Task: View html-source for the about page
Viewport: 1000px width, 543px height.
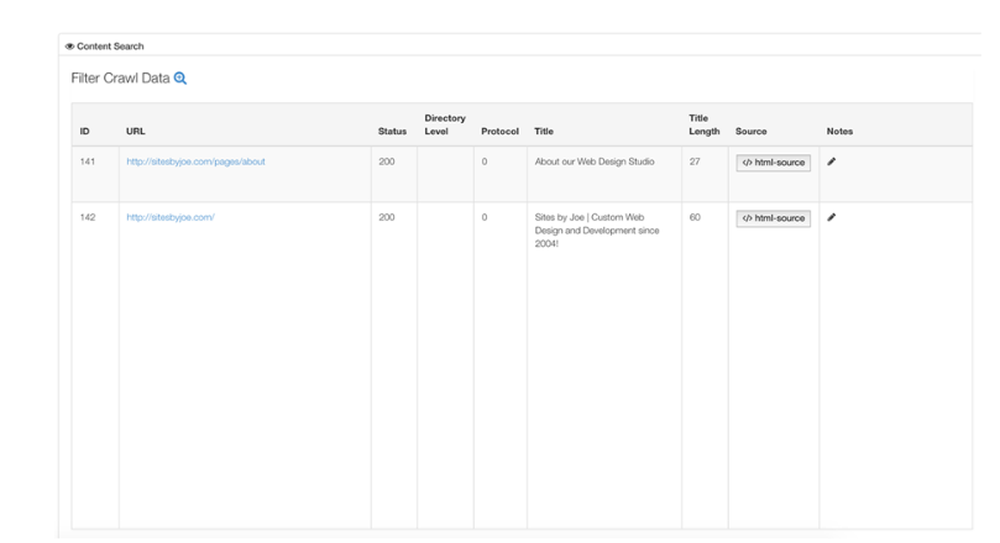Action: (773, 163)
